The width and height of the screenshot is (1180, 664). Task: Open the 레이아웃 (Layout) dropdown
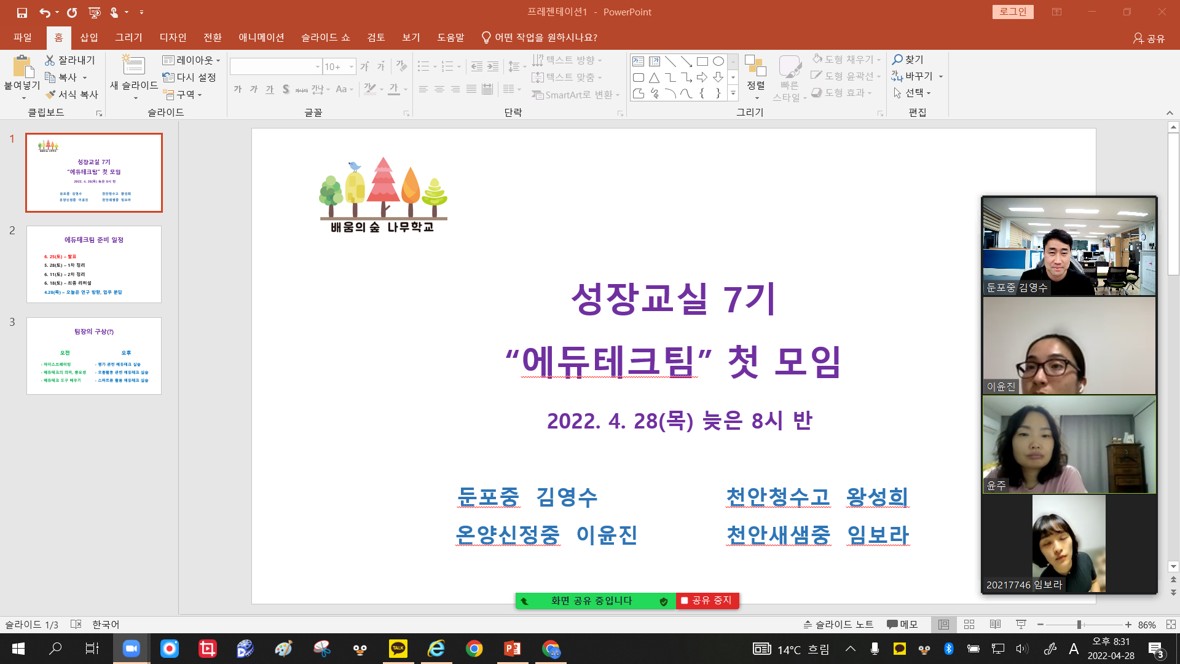click(192, 61)
